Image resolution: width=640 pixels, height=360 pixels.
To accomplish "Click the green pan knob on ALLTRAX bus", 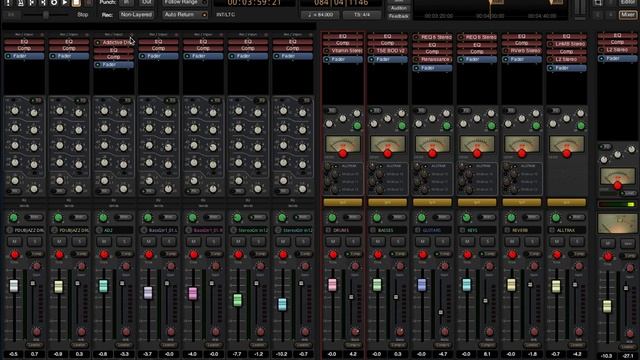I will point(556,218).
